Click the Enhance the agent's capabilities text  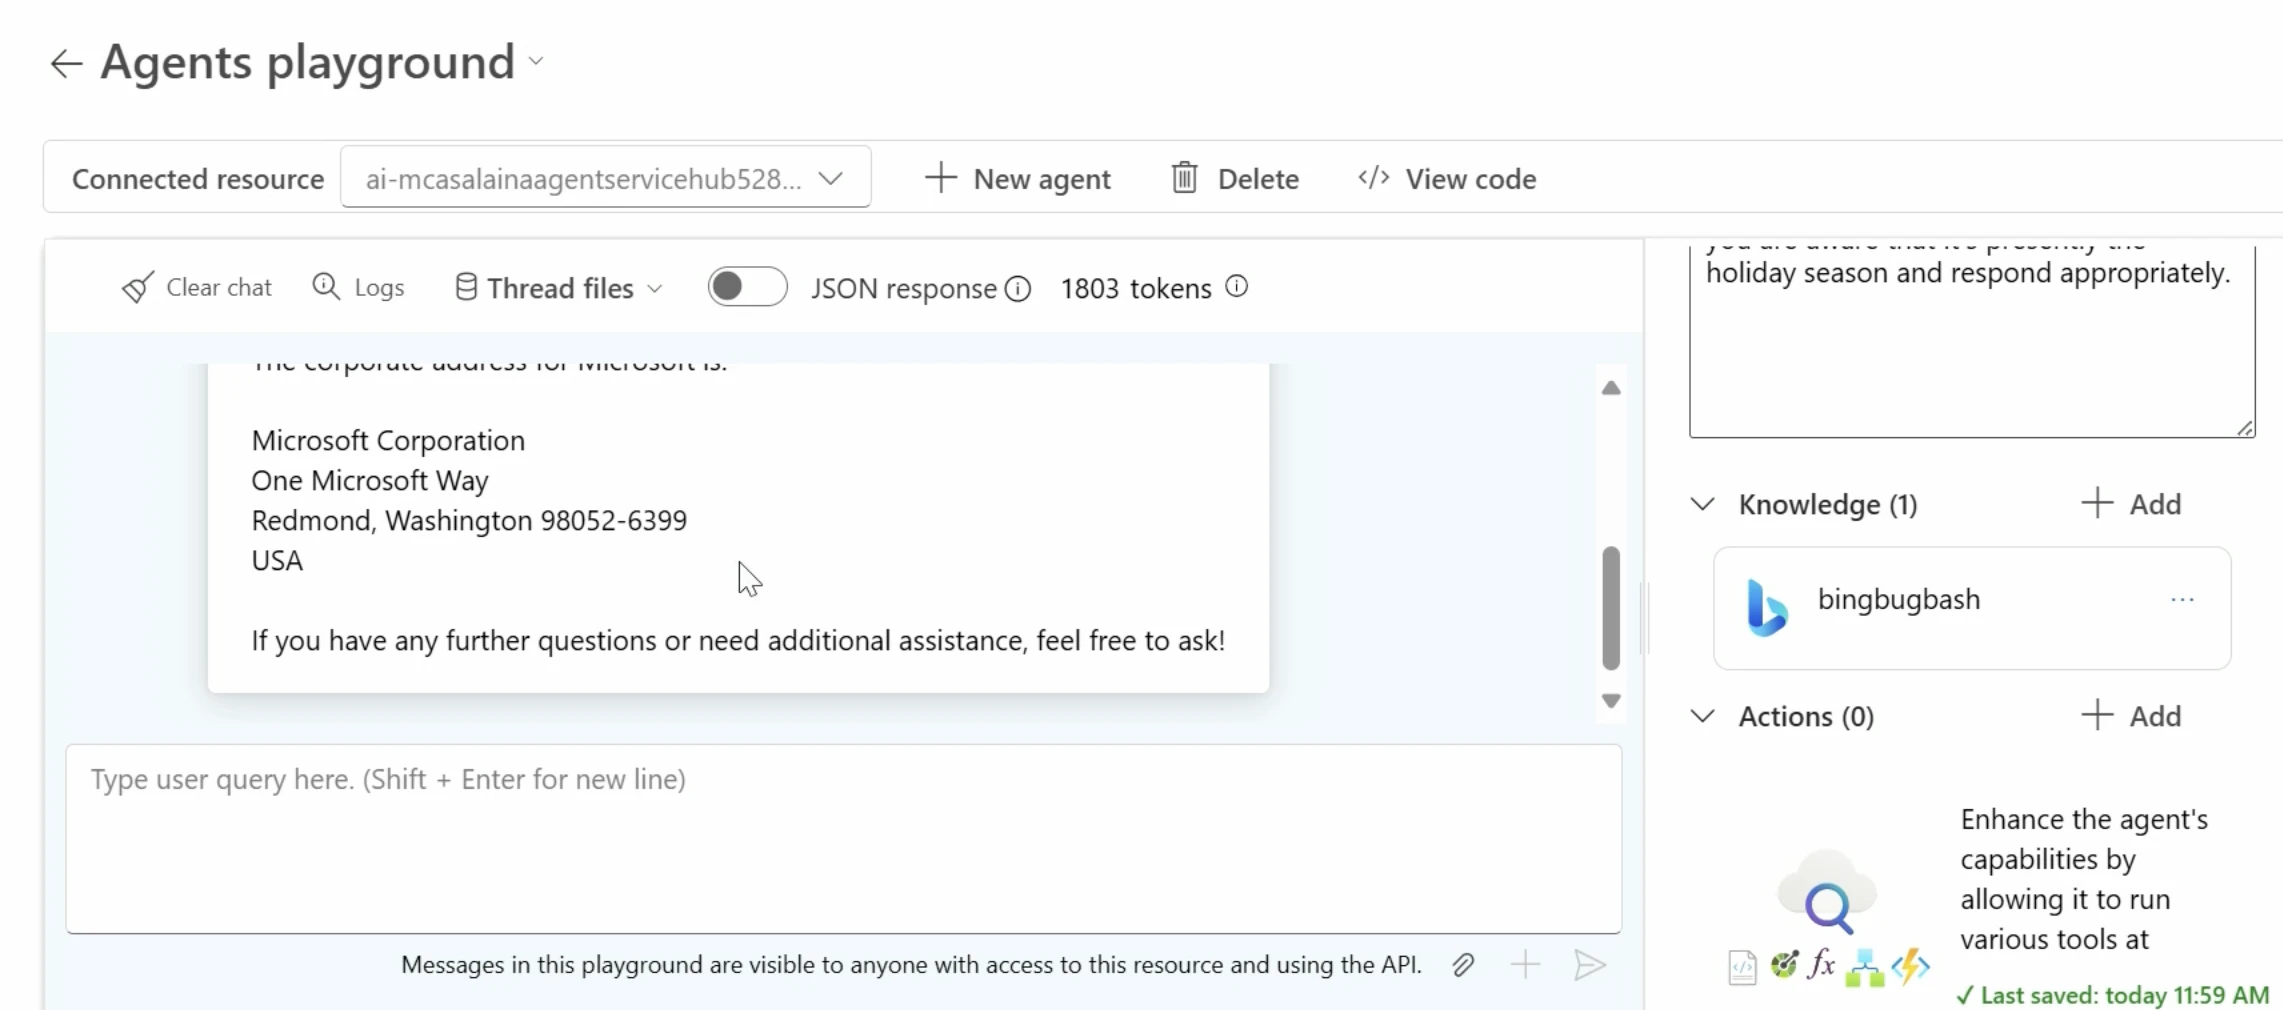coord(2085,879)
